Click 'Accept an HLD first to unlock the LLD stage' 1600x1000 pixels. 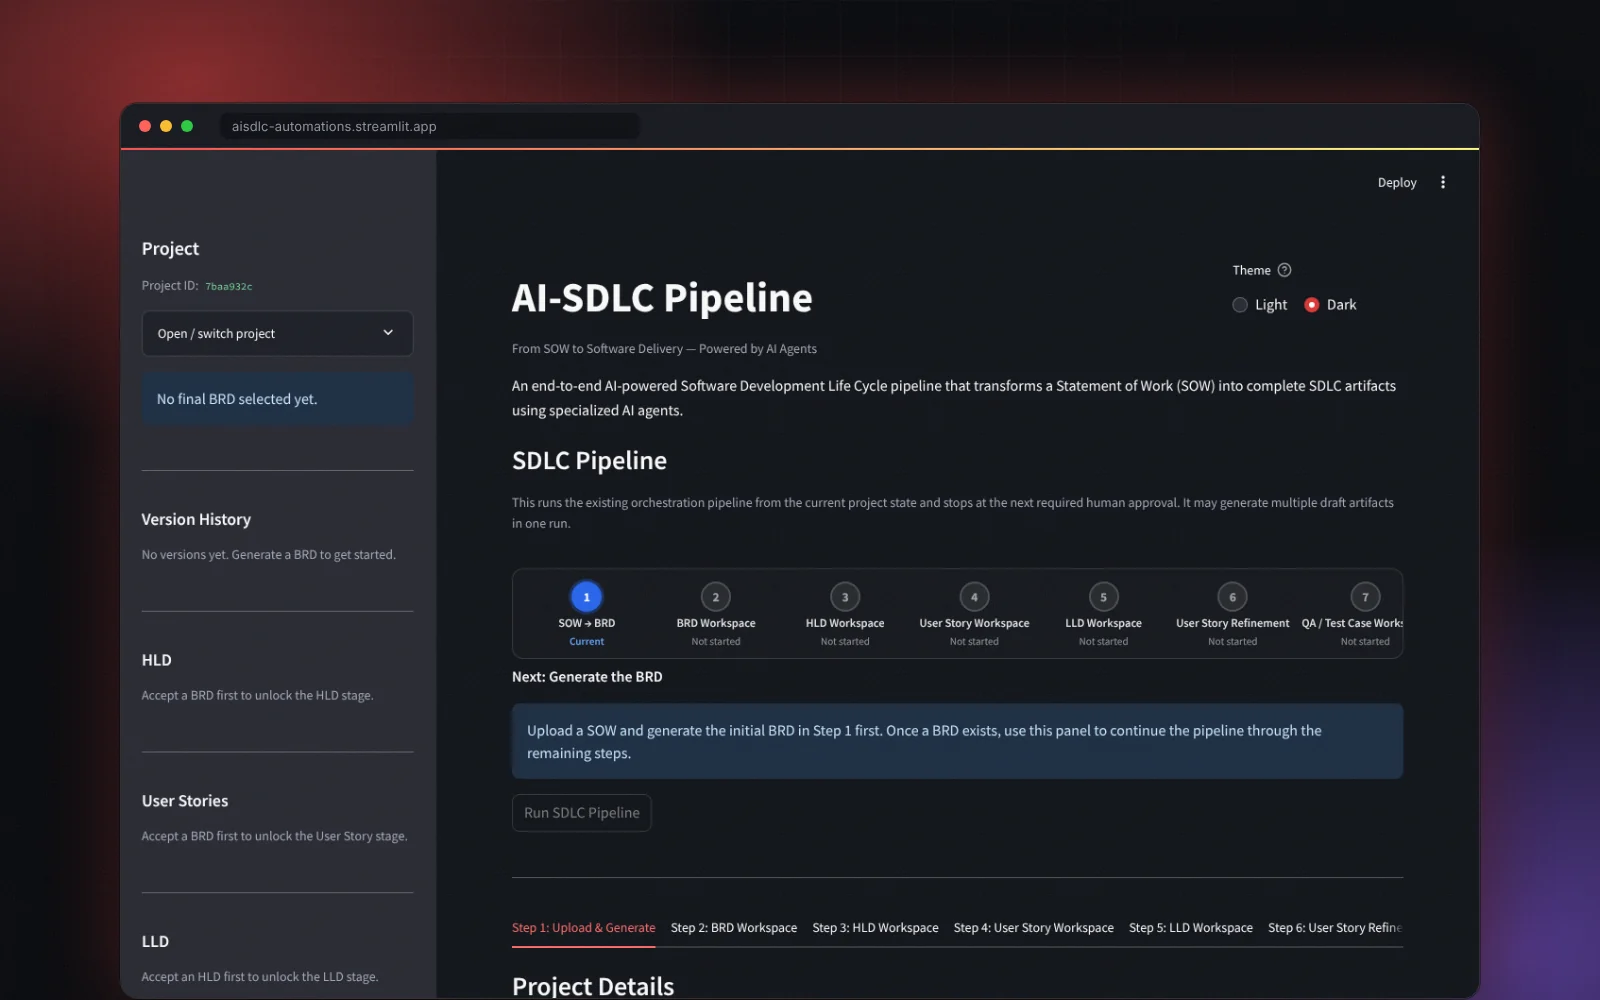(x=260, y=977)
